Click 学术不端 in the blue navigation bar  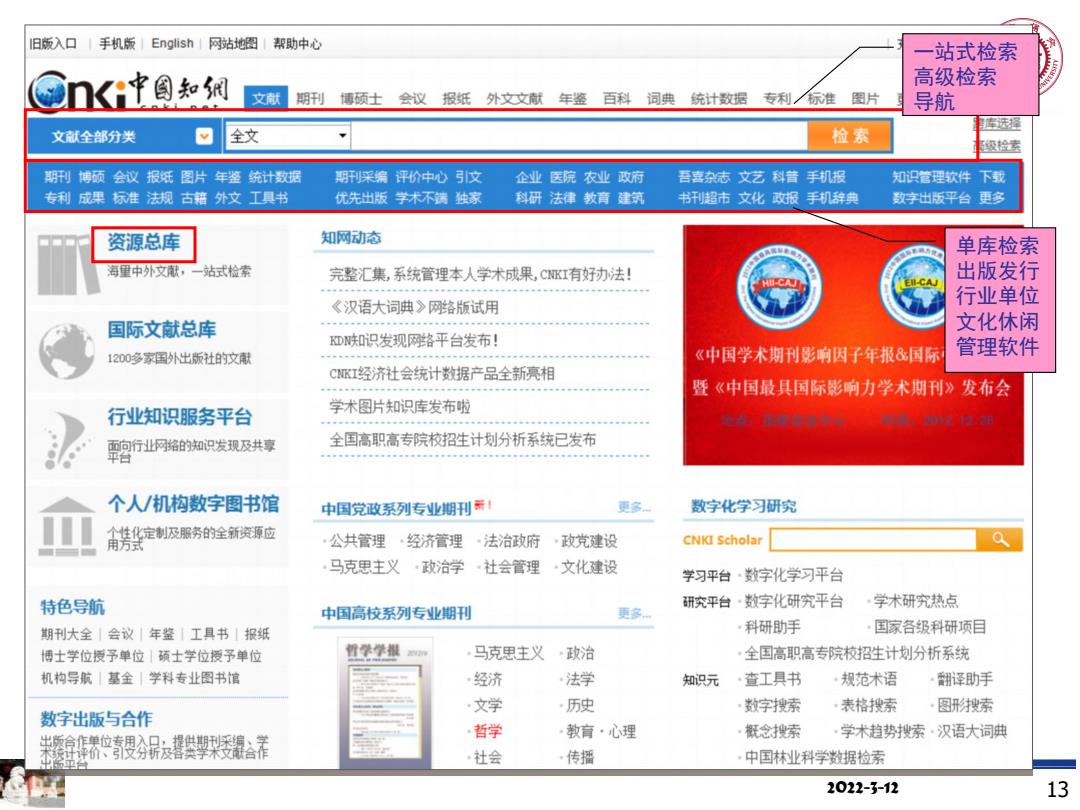coord(421,198)
